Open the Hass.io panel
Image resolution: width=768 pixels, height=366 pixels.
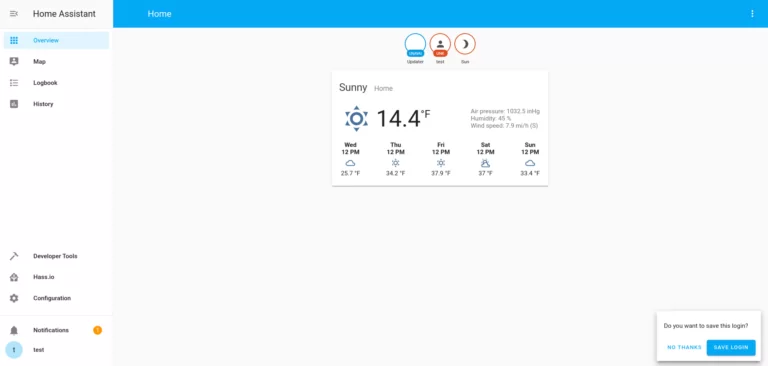click(x=56, y=277)
